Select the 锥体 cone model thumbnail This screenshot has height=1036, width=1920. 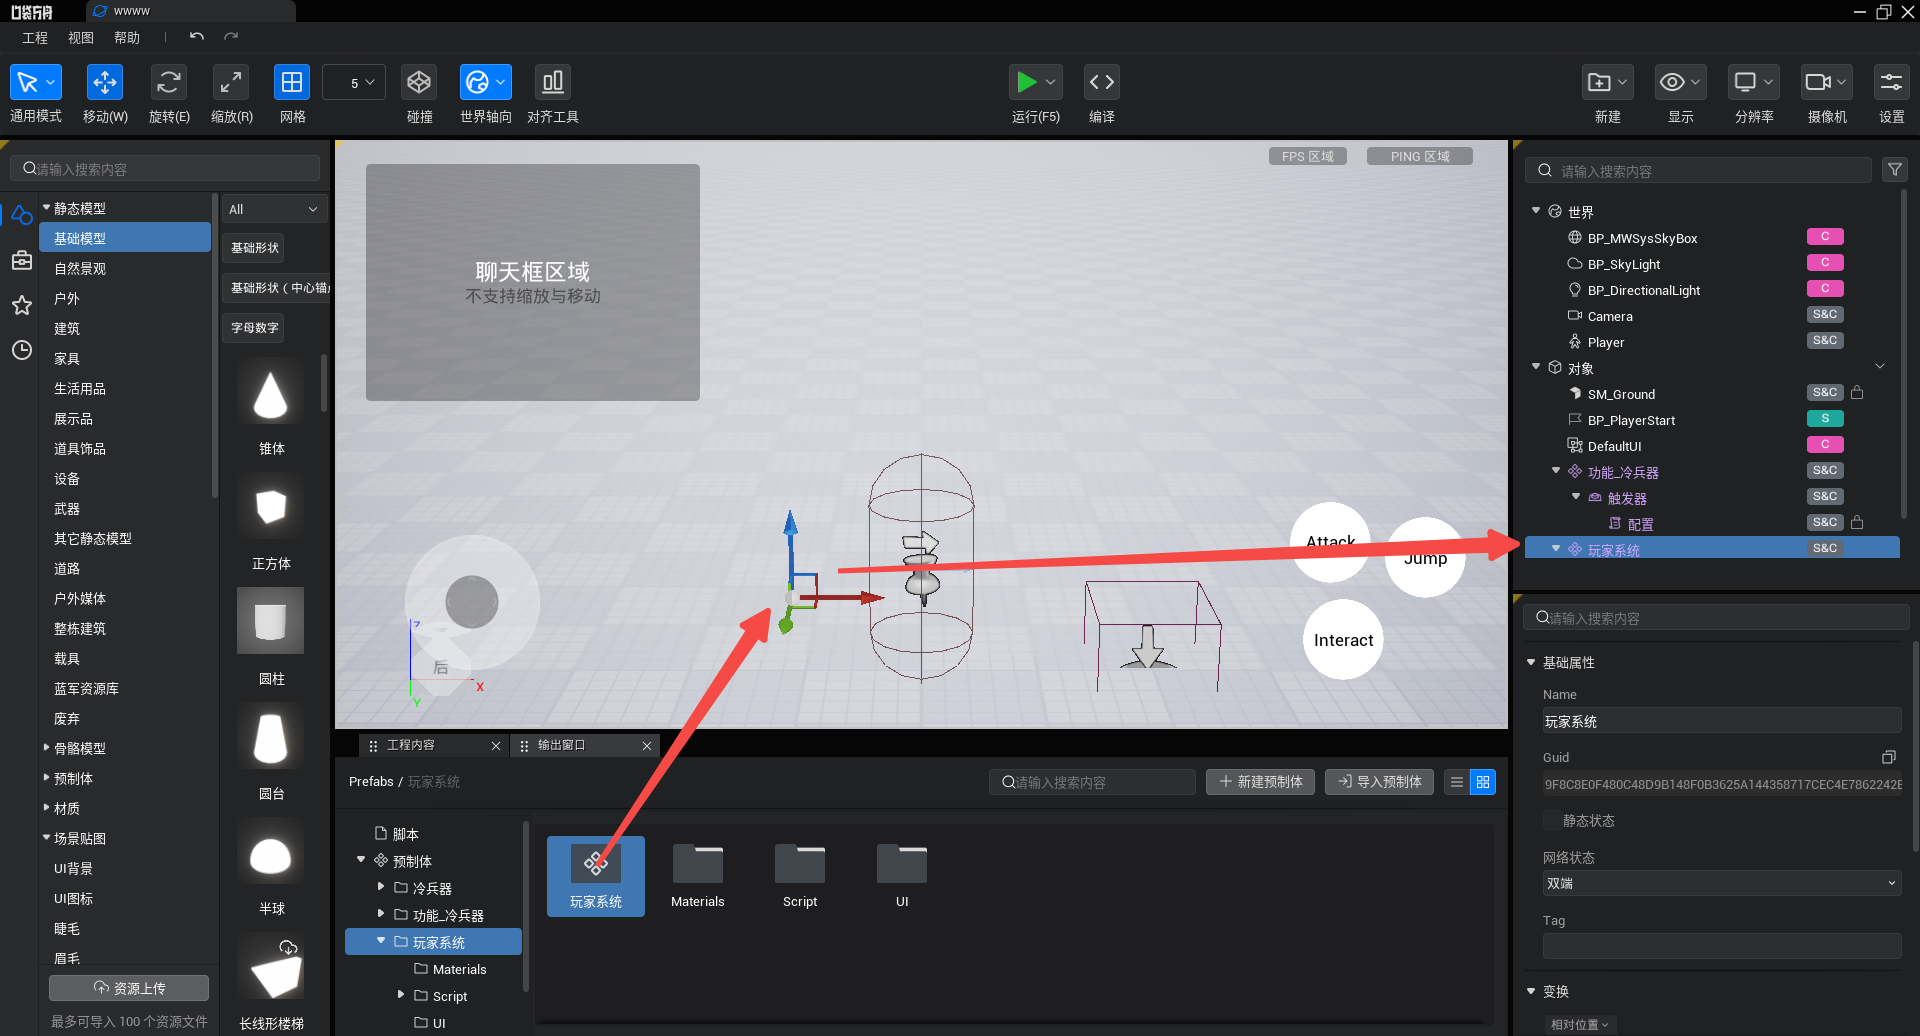[x=271, y=392]
